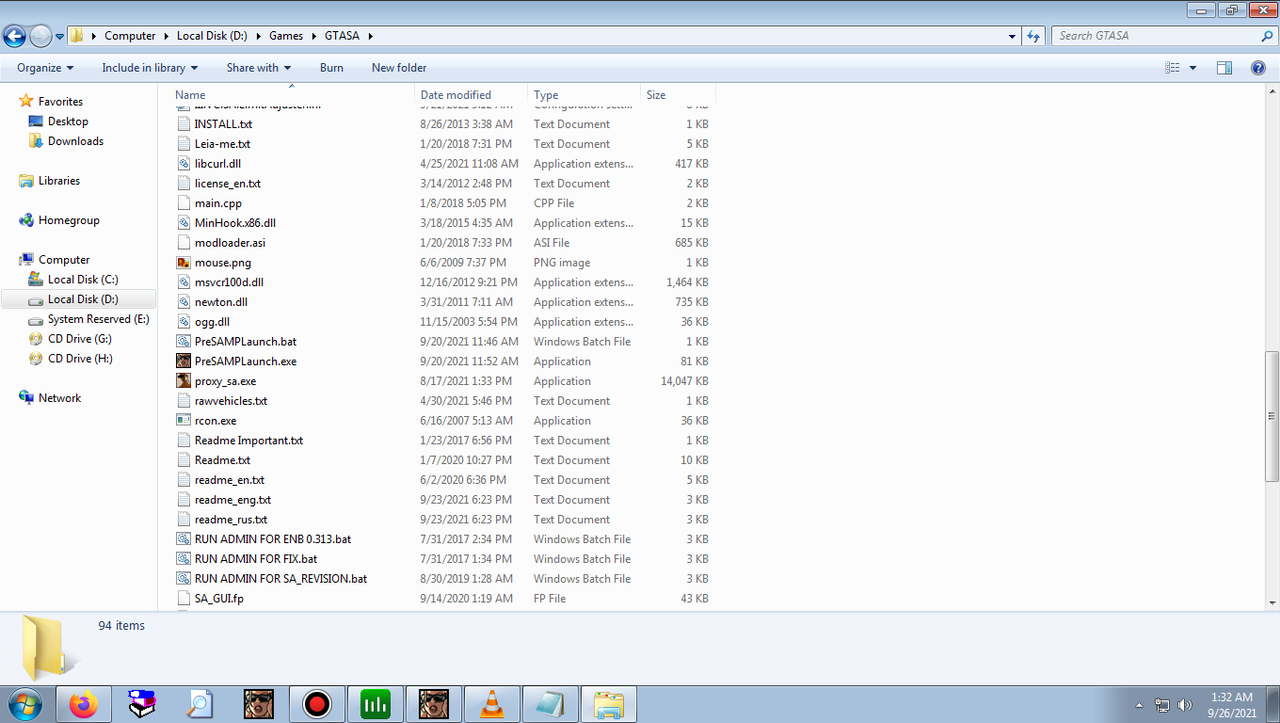This screenshot has height=723, width=1280.
Task: Open the magnifier app on the taskbar
Action: (201, 705)
